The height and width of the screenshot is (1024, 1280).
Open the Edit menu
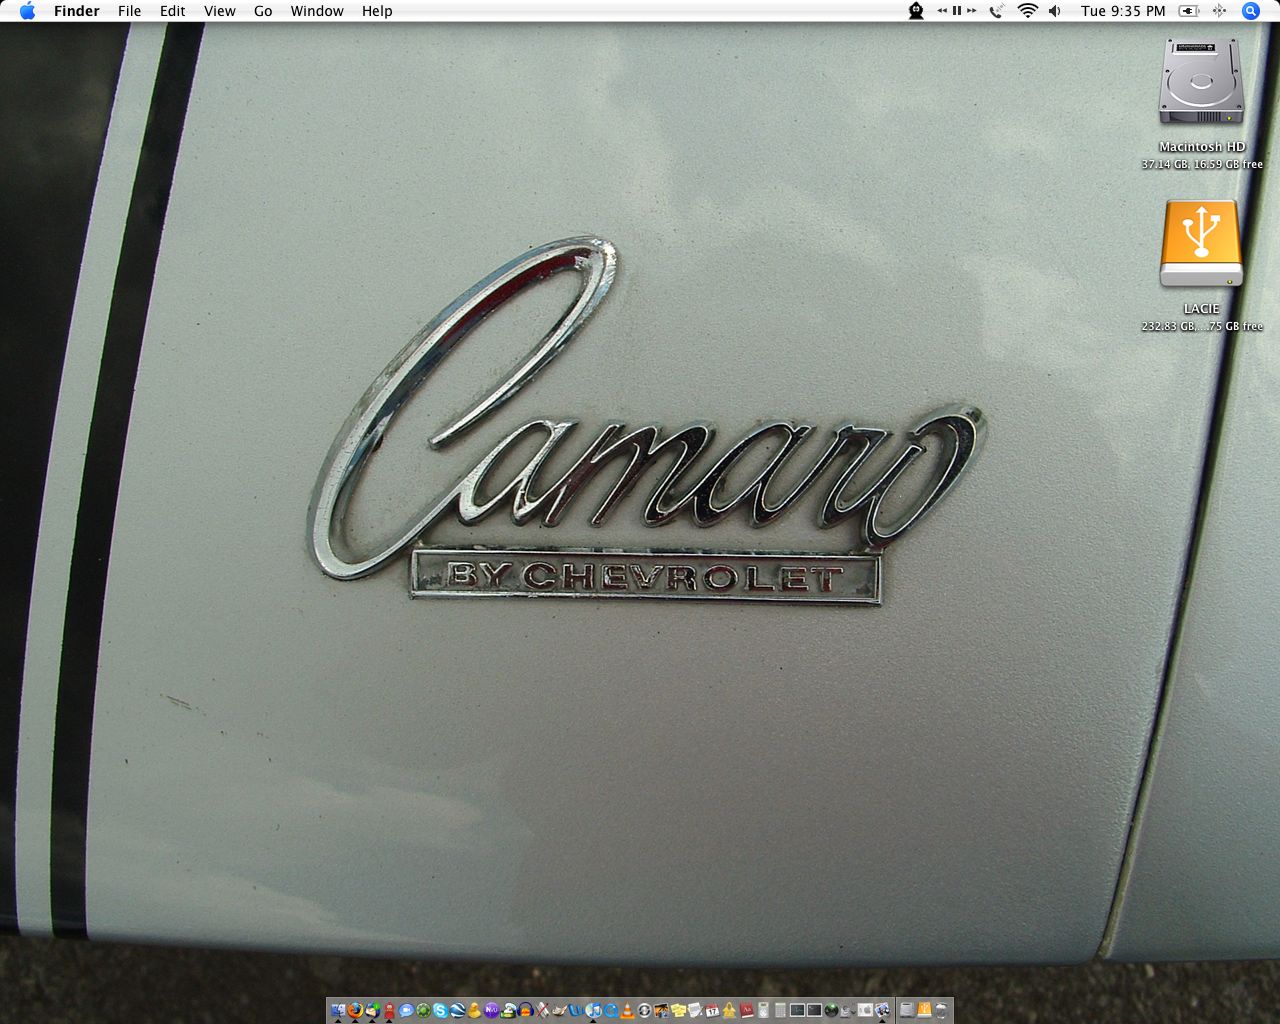point(173,11)
